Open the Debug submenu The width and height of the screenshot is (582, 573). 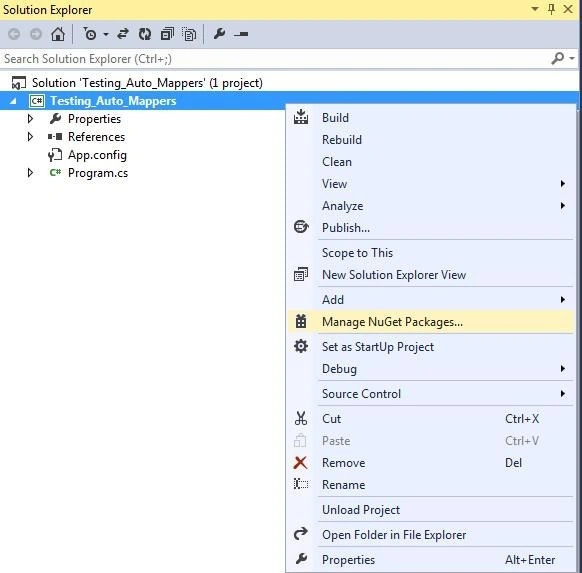pyautogui.click(x=431, y=369)
